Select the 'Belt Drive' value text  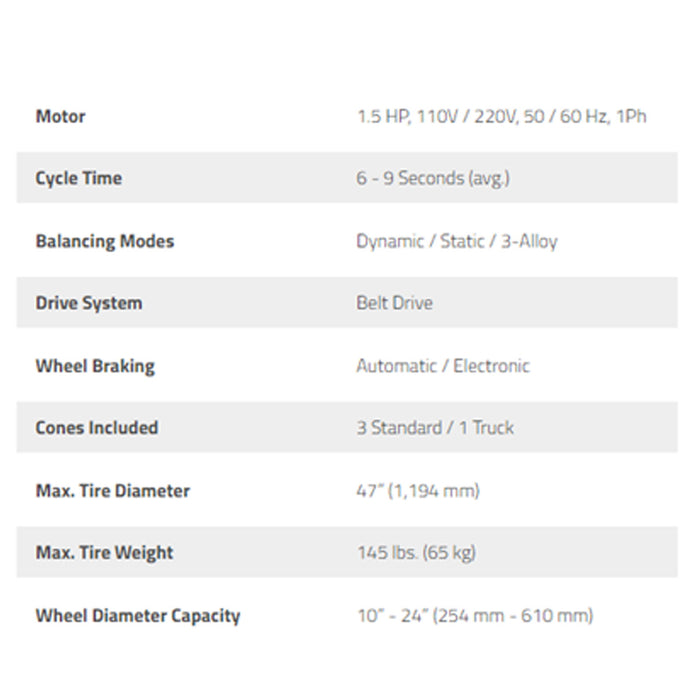[394, 303]
